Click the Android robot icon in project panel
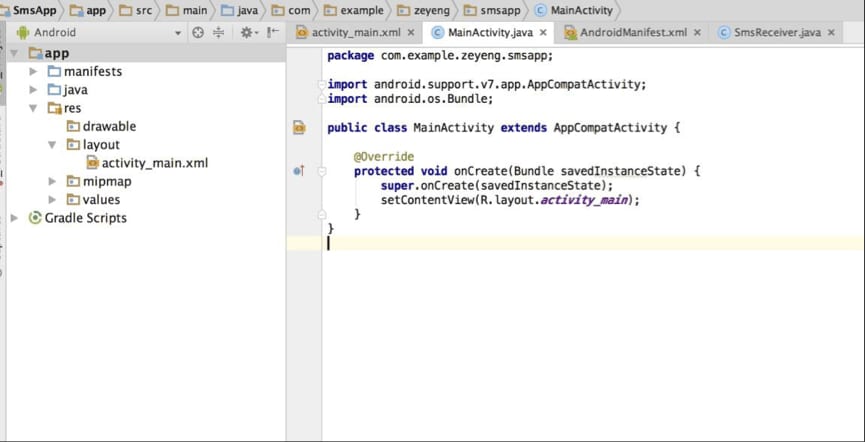The height and width of the screenshot is (442, 865). point(23,33)
